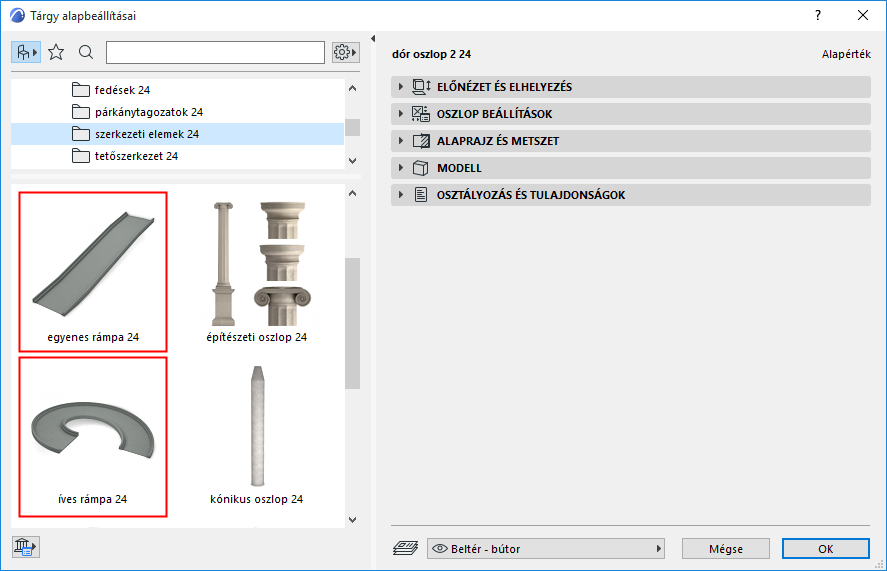Select the egyenes rámpa 24 thumbnail
This screenshot has height=571, width=887.
tap(93, 272)
